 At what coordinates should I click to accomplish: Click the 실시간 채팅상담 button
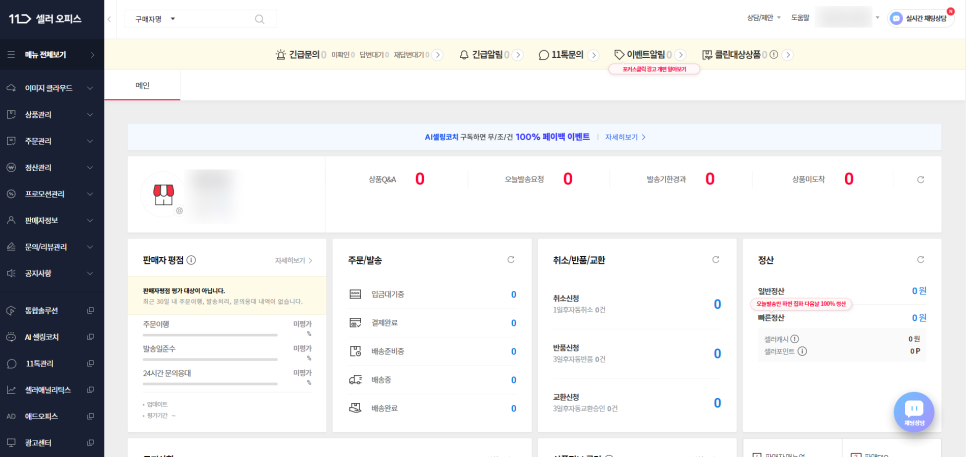tap(920, 18)
